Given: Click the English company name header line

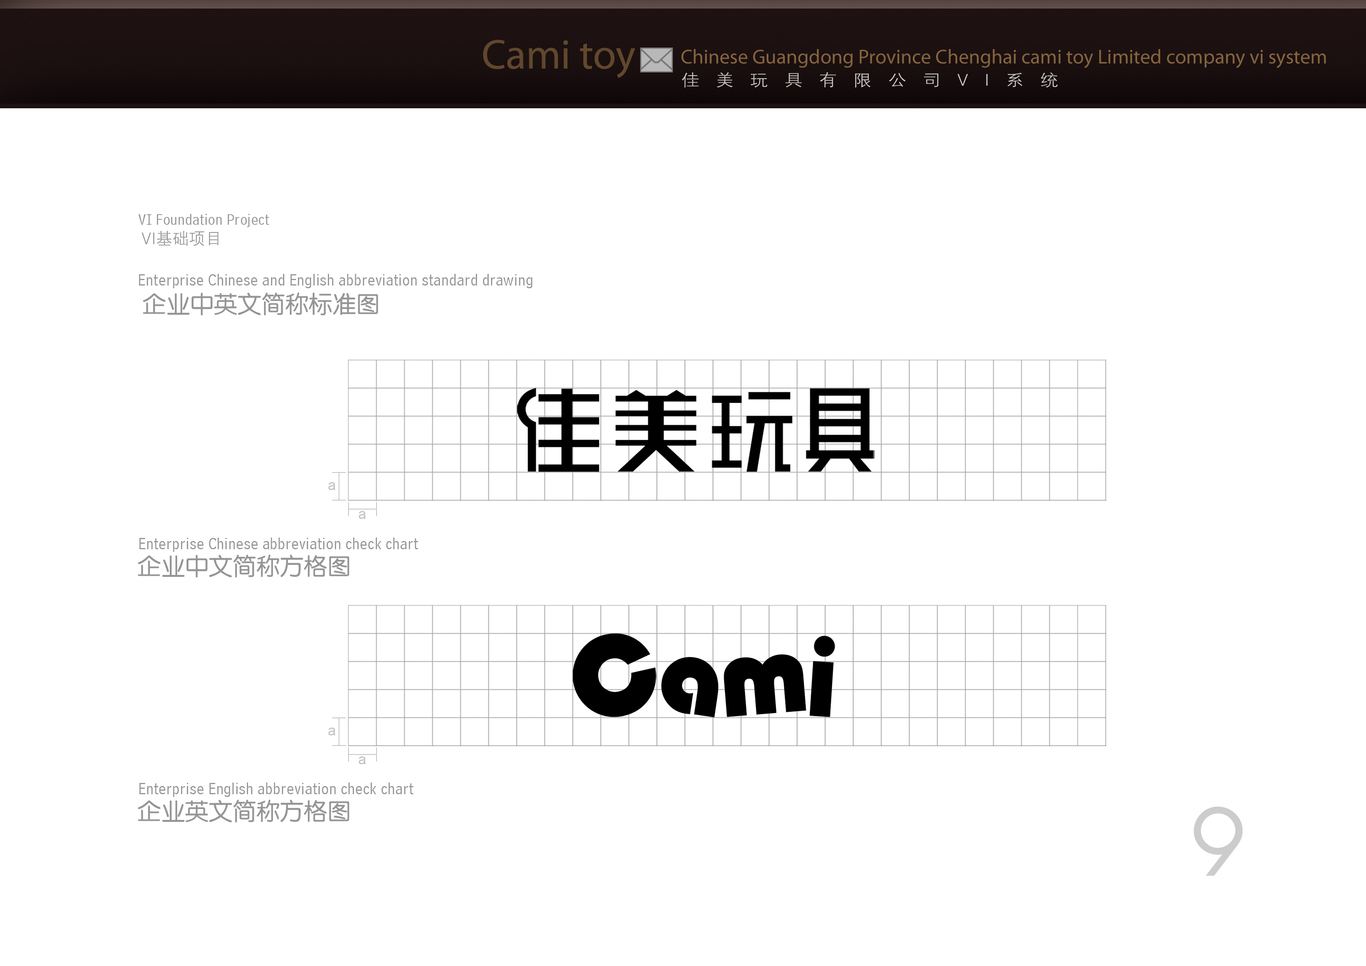Looking at the screenshot, I should pyautogui.click(x=1003, y=57).
